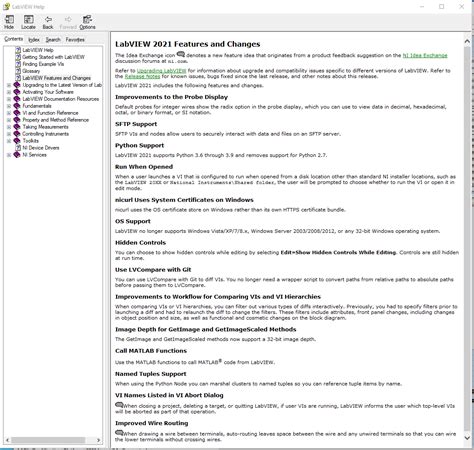Expand the Property and Method Reference node
Viewport: 474px width, 450px height.
coord(9,120)
